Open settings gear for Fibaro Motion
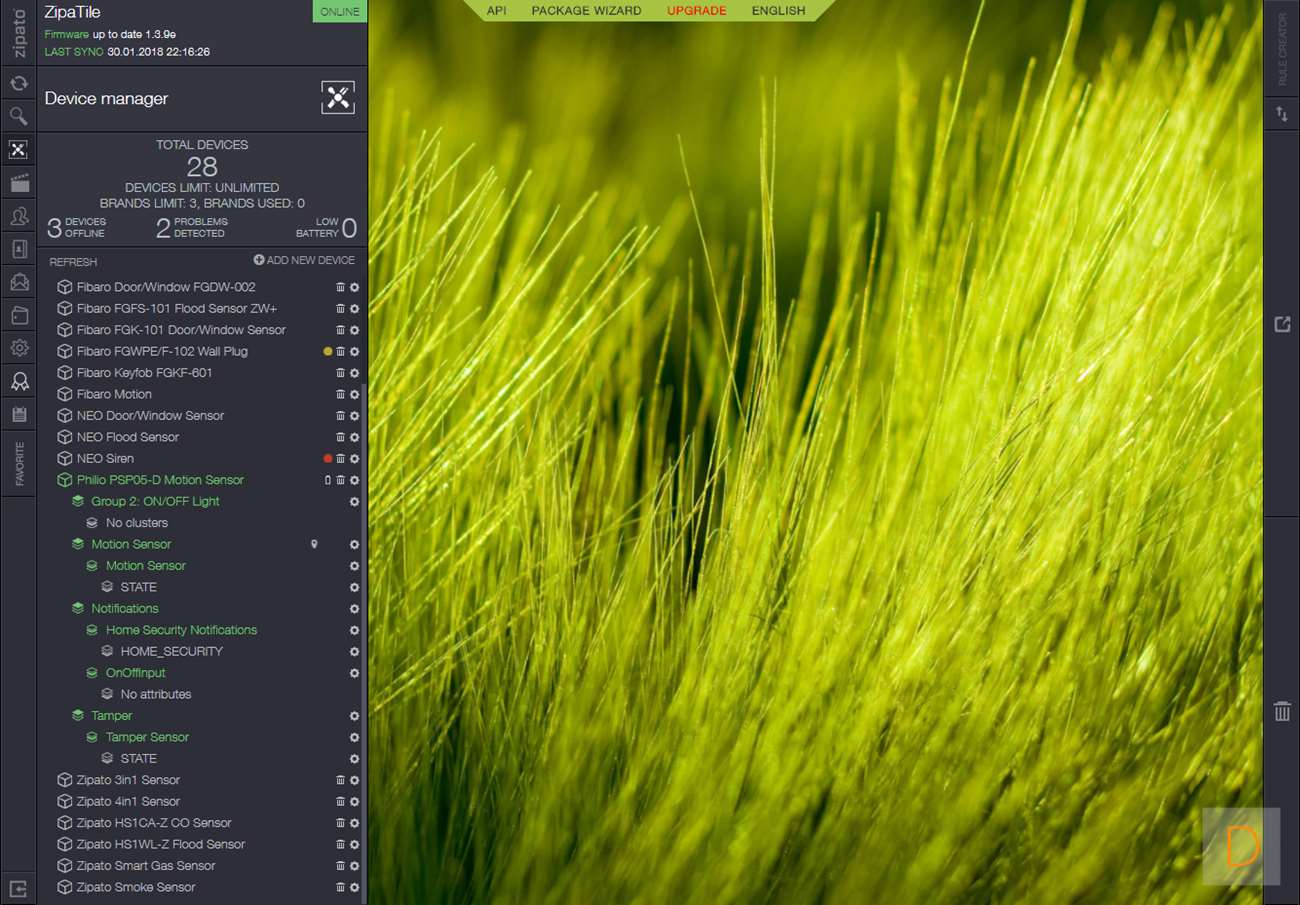The image size is (1300, 905). [354, 395]
